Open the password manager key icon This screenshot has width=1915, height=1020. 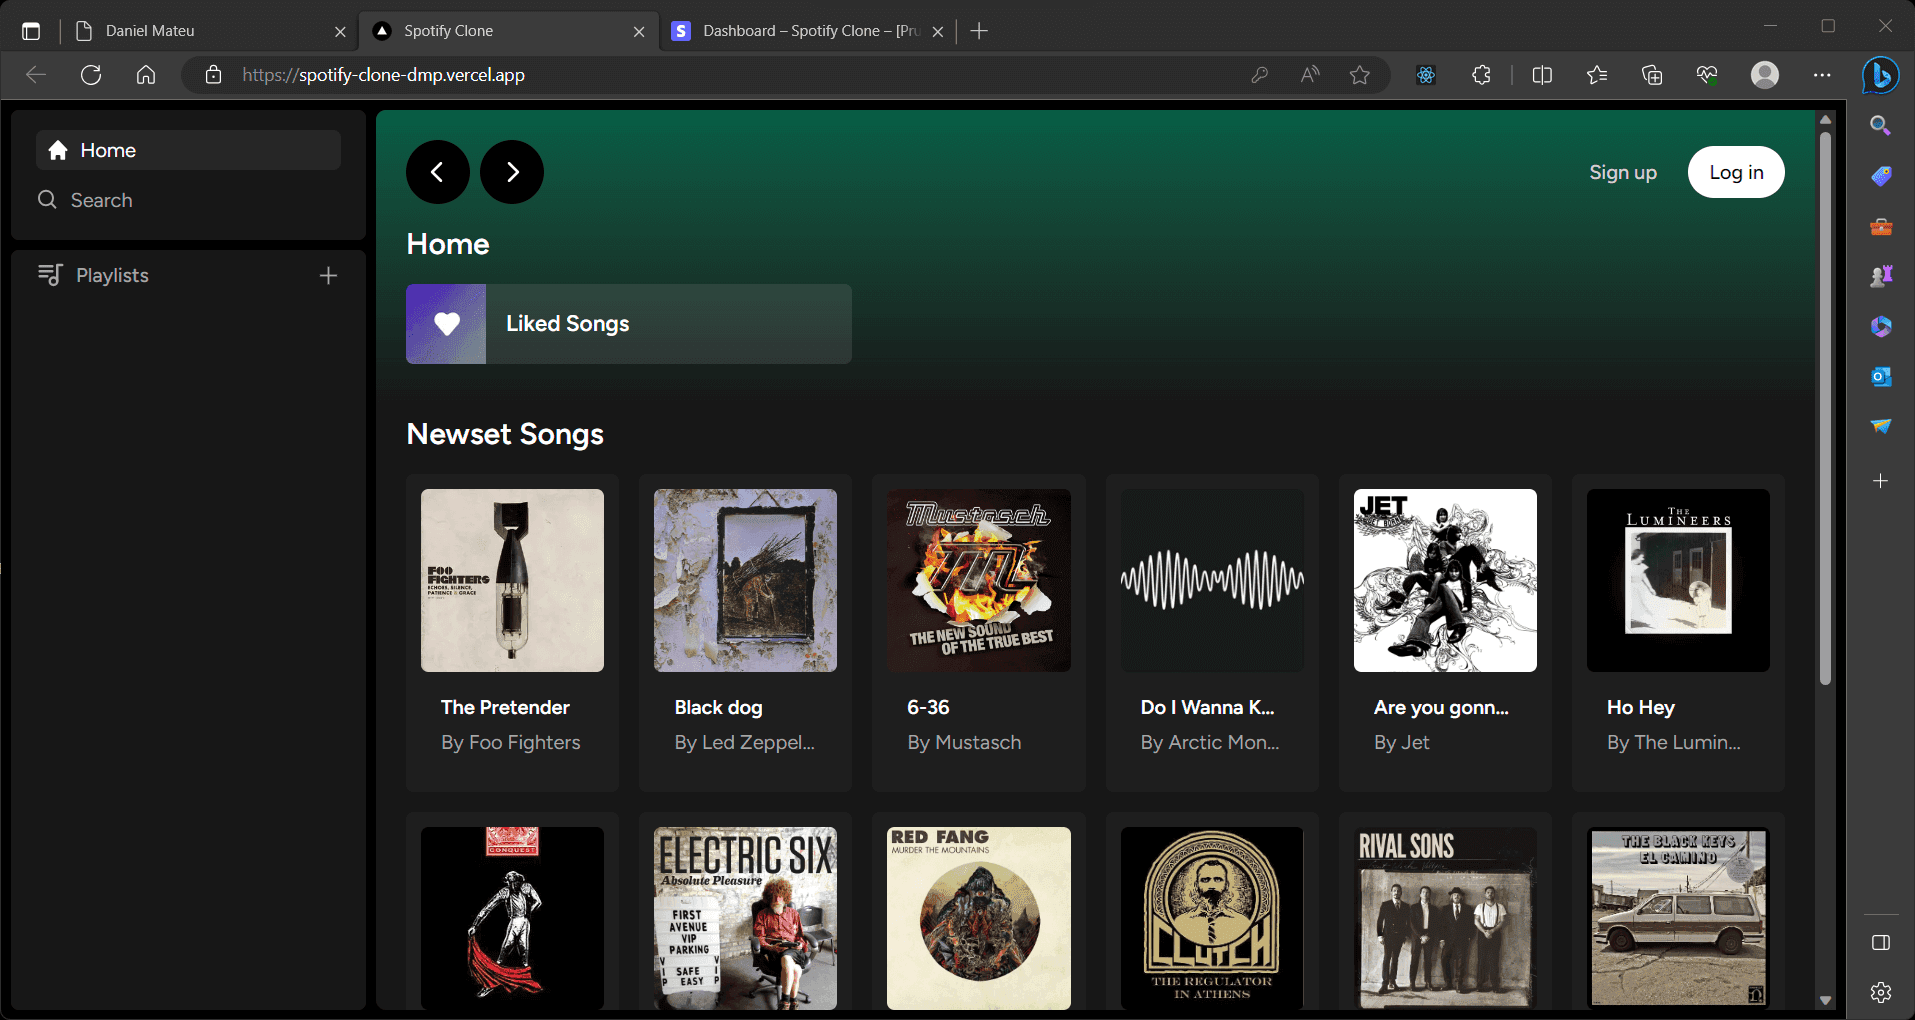pyautogui.click(x=1260, y=75)
